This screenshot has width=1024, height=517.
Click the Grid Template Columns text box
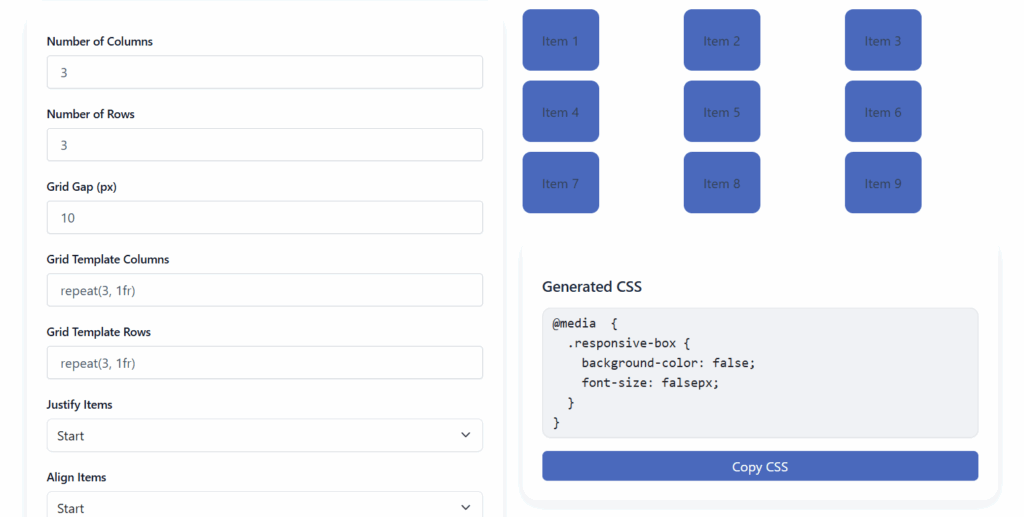tap(264, 290)
